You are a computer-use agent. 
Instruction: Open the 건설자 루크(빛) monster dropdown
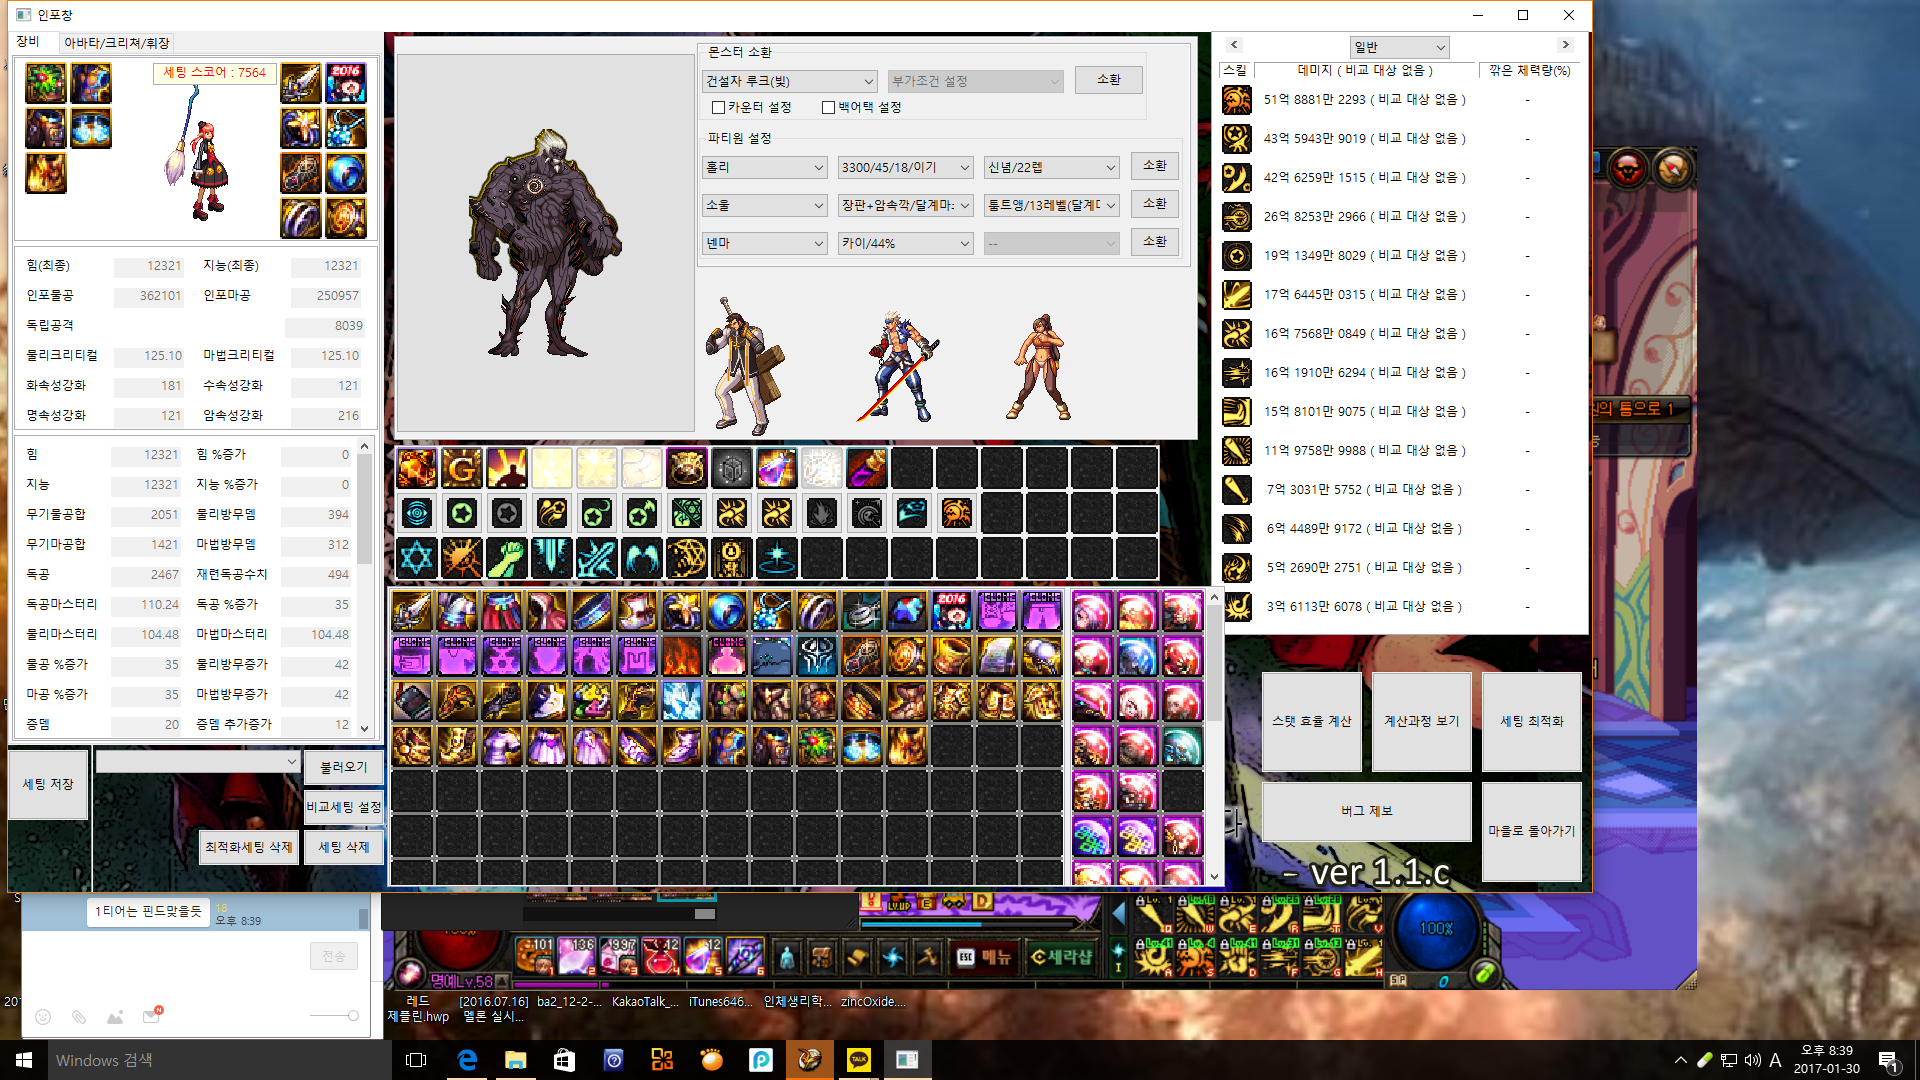pos(790,81)
